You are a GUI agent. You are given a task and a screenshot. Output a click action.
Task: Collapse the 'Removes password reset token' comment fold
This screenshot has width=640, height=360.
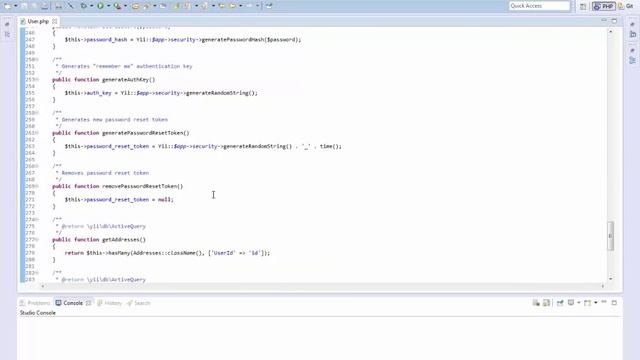pos(37,166)
